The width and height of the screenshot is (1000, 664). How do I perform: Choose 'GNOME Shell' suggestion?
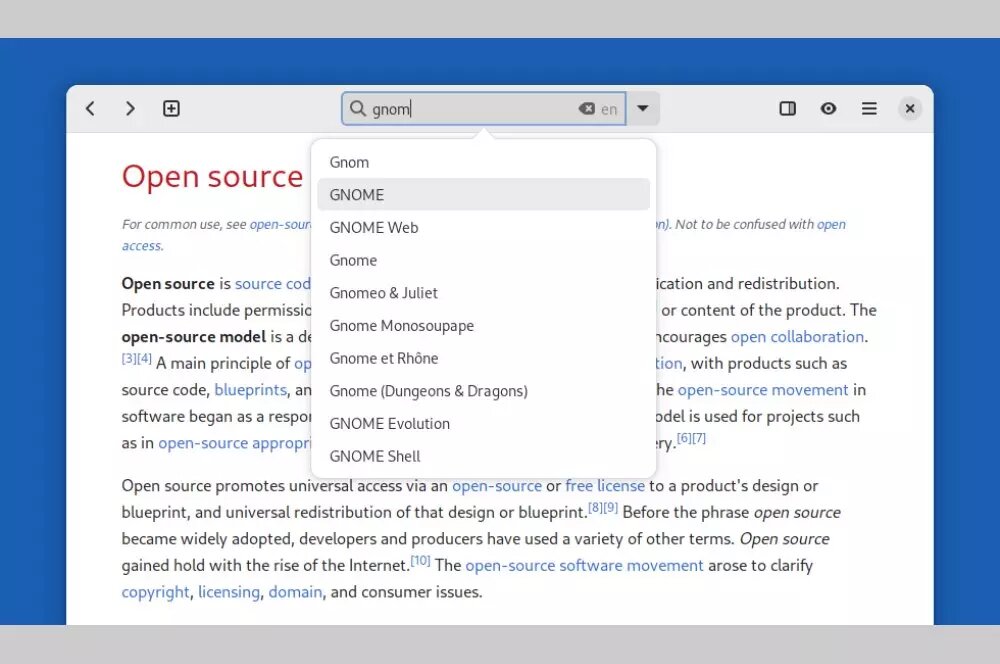coord(483,456)
